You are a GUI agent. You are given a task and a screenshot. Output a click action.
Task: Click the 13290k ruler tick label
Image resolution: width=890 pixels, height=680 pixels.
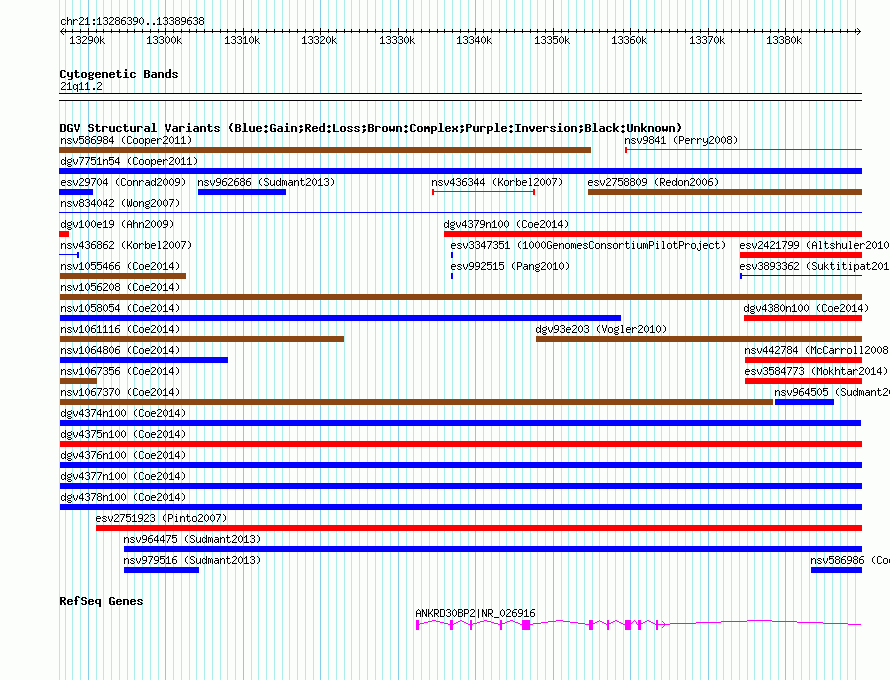pos(87,40)
